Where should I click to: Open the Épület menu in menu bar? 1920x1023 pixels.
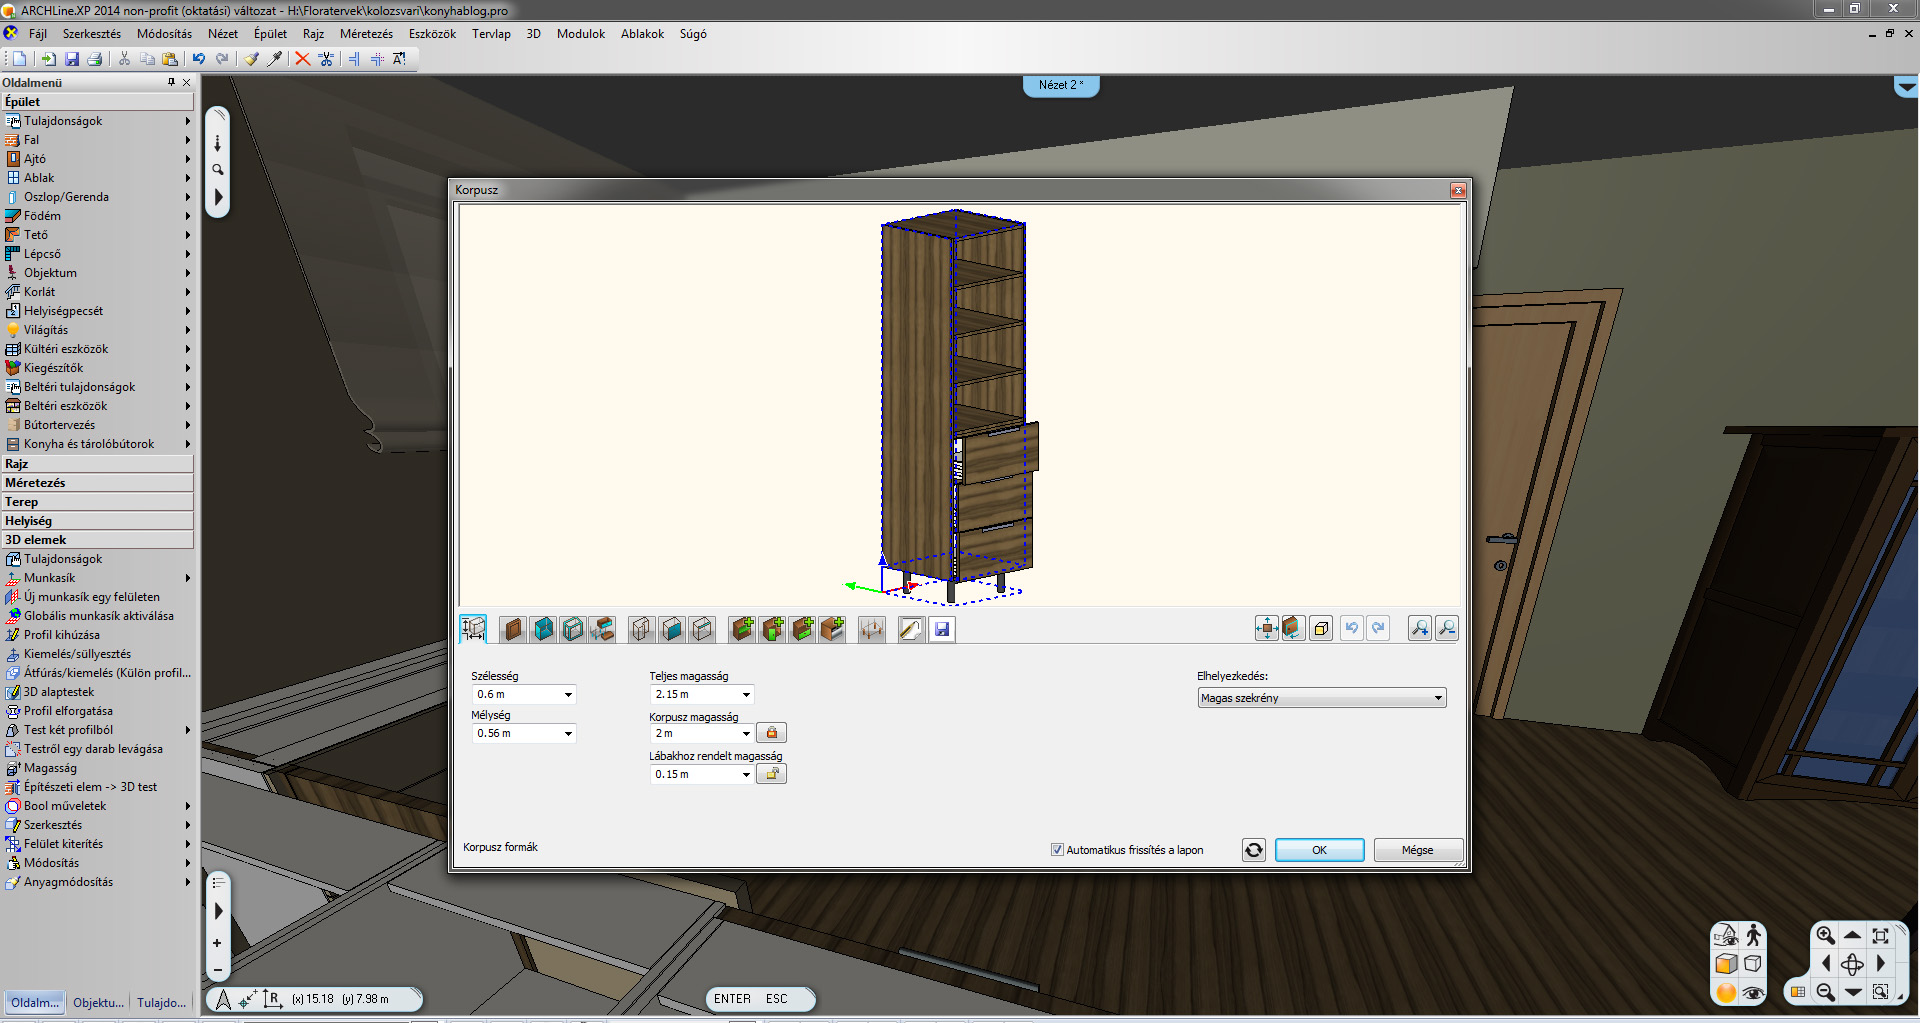point(270,34)
